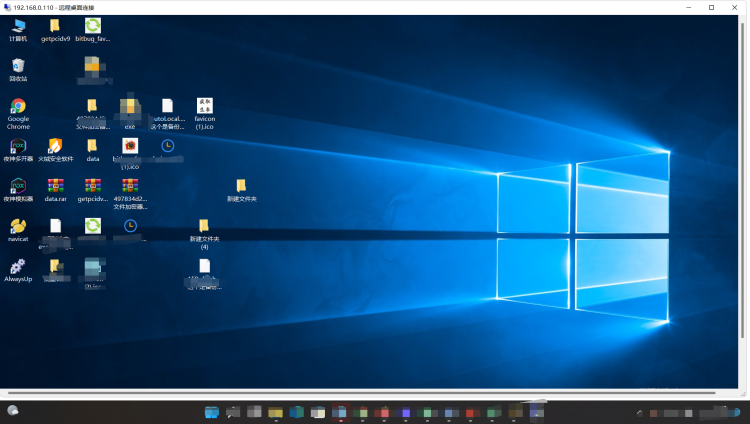Open the 夜神多开器 Nox multi-instance shortcut
This screenshot has height=424, width=750.
click(18, 150)
